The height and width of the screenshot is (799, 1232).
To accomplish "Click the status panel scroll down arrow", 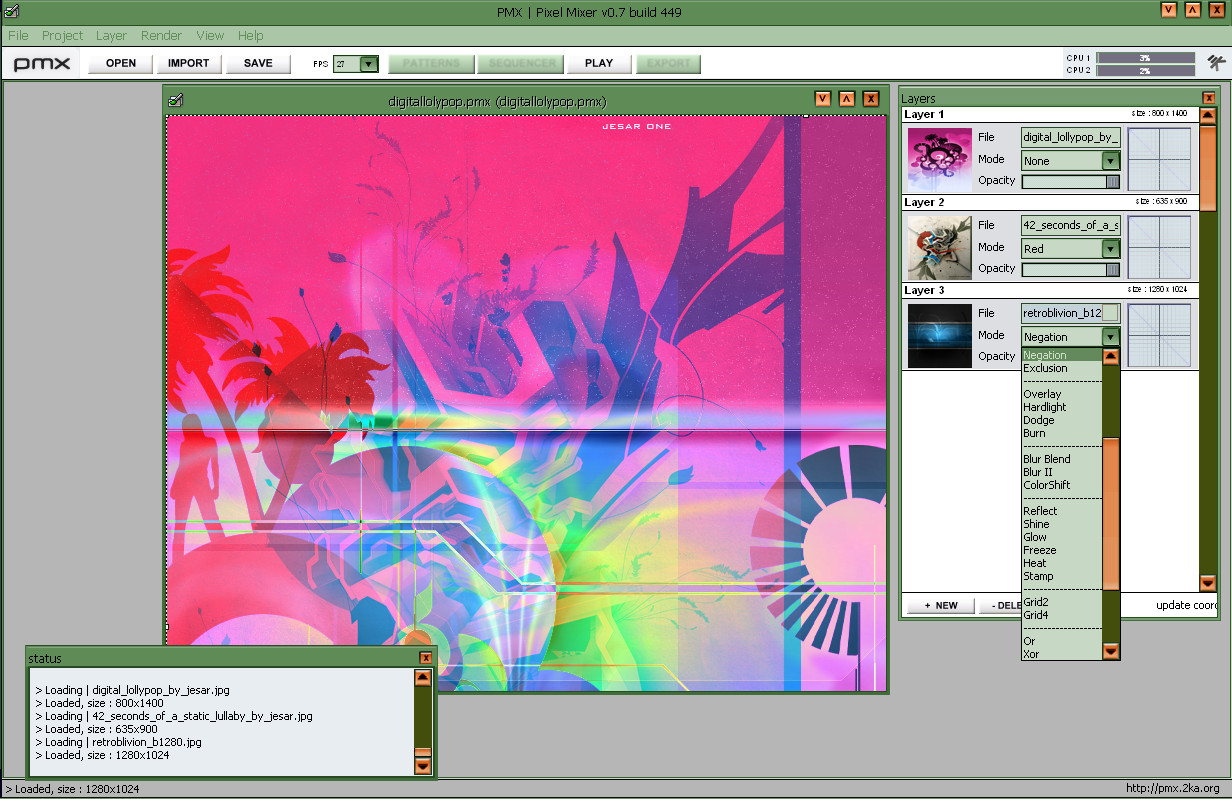I will (x=423, y=766).
